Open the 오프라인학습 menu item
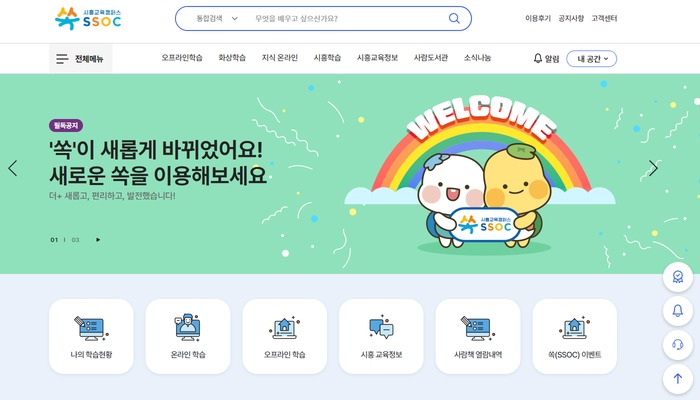 pyautogui.click(x=182, y=58)
